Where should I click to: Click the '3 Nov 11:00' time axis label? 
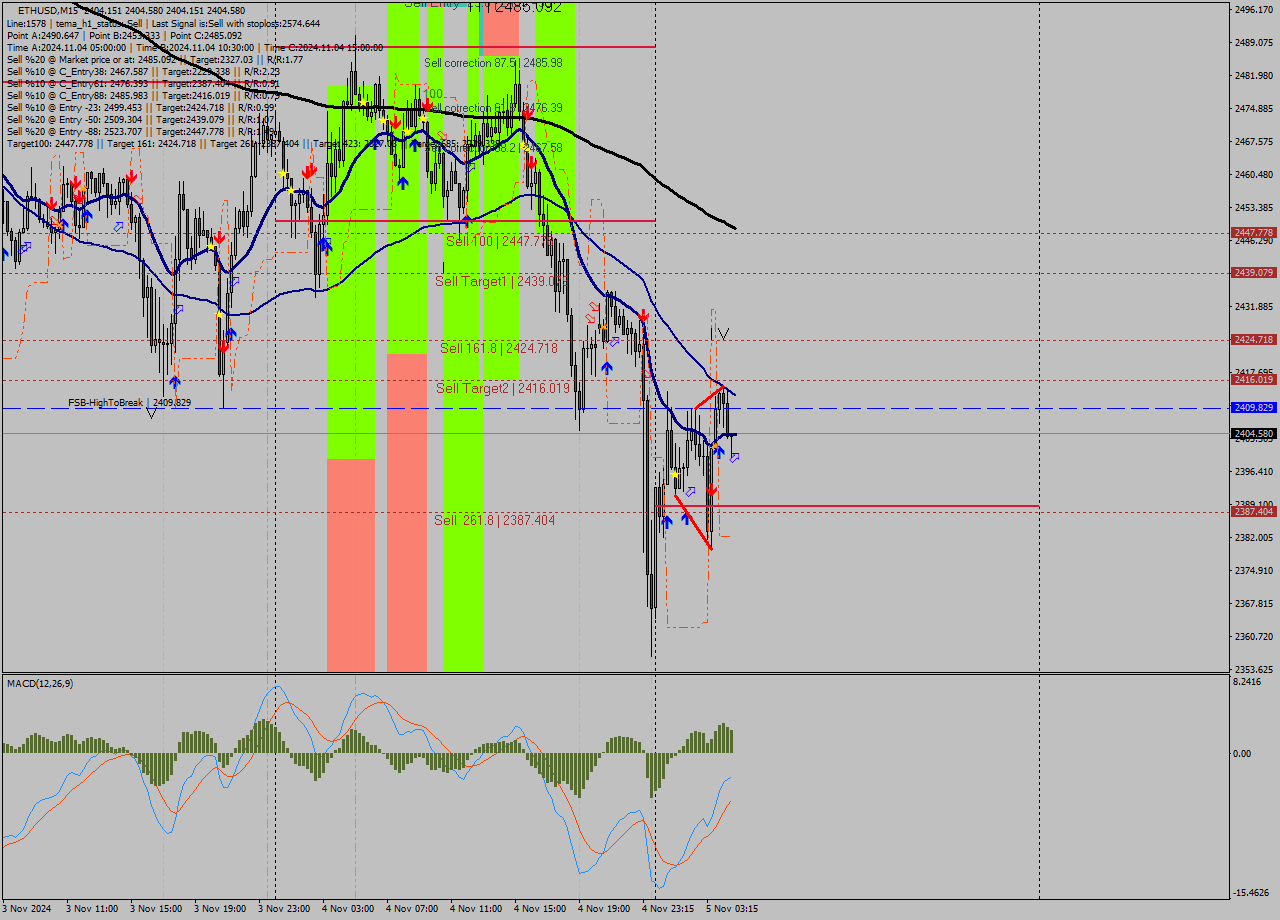(92, 909)
